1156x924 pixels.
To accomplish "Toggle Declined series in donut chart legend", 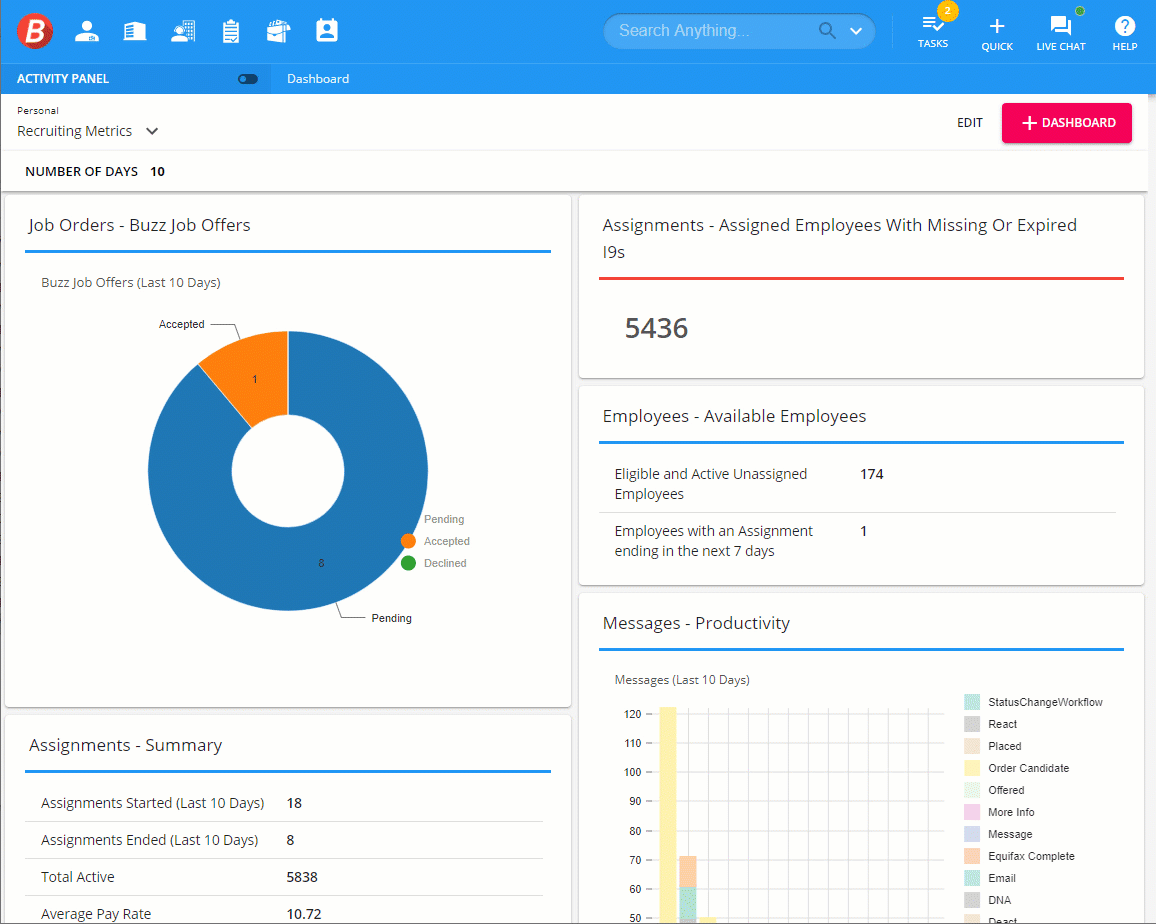I will (408, 563).
